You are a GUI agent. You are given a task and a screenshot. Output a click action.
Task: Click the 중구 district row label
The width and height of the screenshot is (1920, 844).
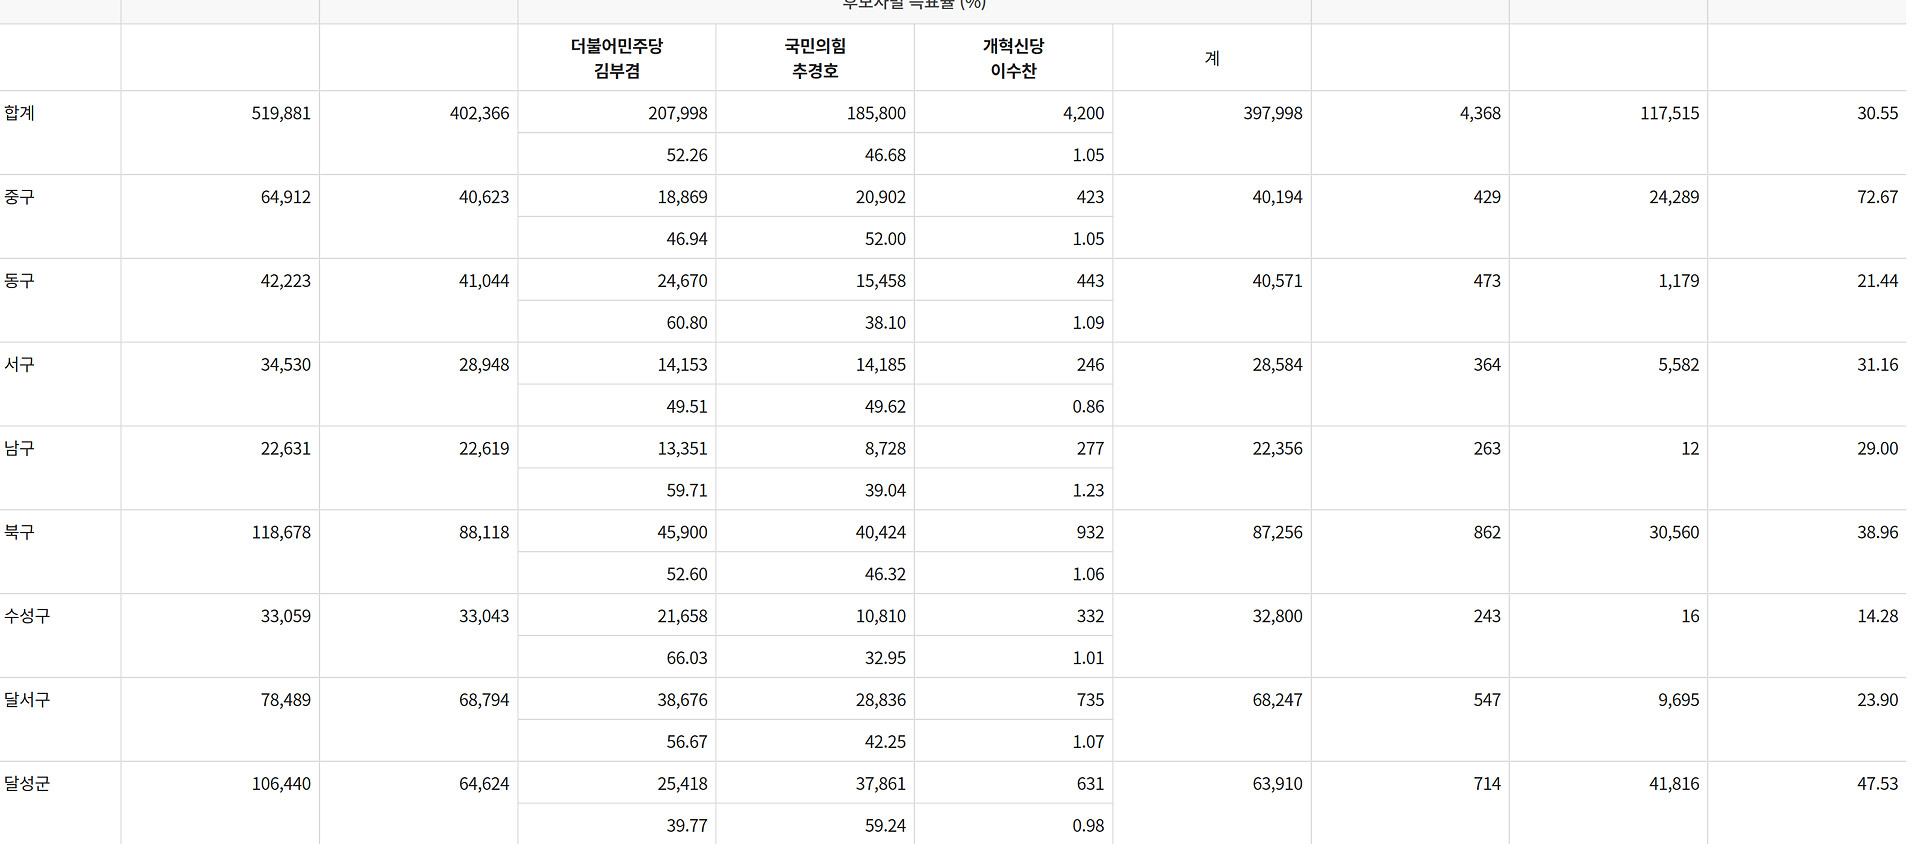(20, 197)
